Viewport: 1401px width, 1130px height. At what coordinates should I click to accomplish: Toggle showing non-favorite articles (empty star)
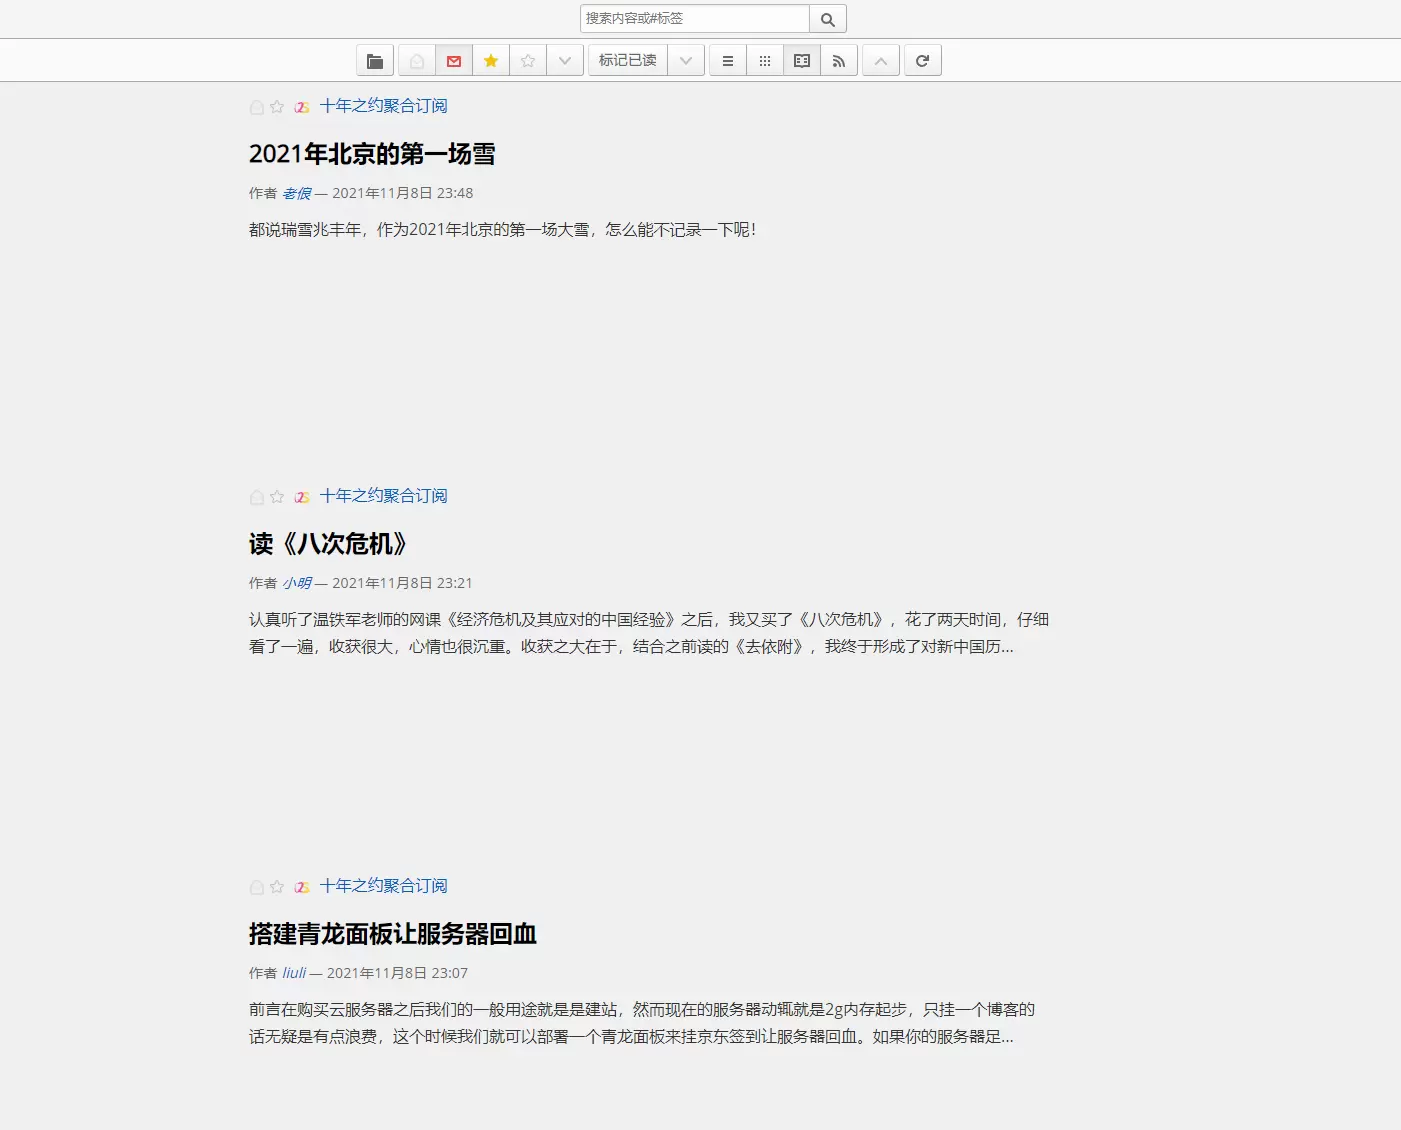pyautogui.click(x=528, y=61)
